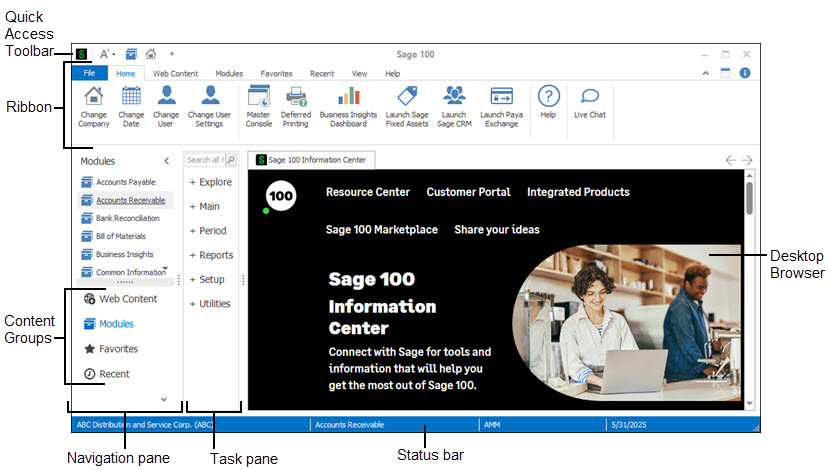Select Bank Reconciliation in the module list
Image resolution: width=828 pixels, height=470 pixels.
click(127, 218)
